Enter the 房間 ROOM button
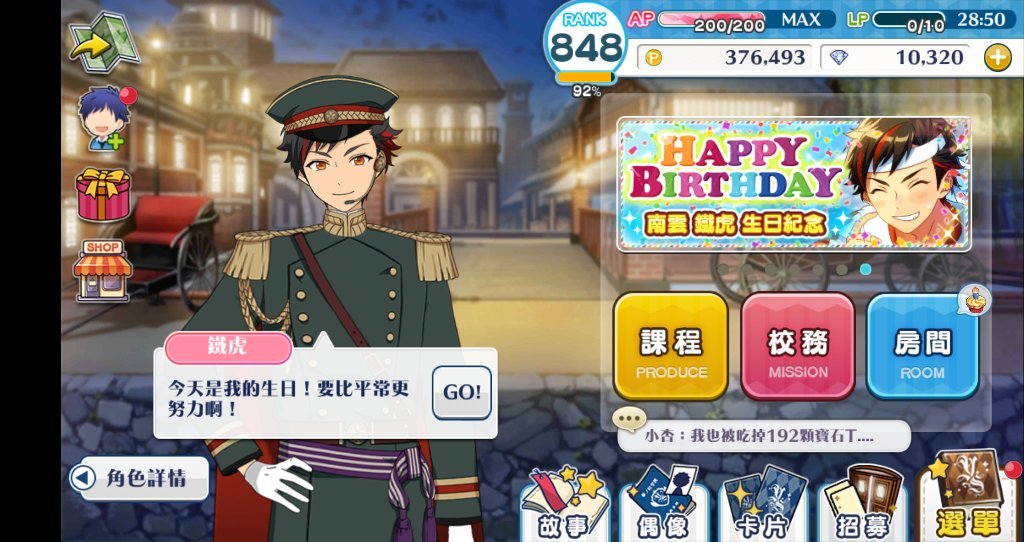 pyautogui.click(x=922, y=347)
